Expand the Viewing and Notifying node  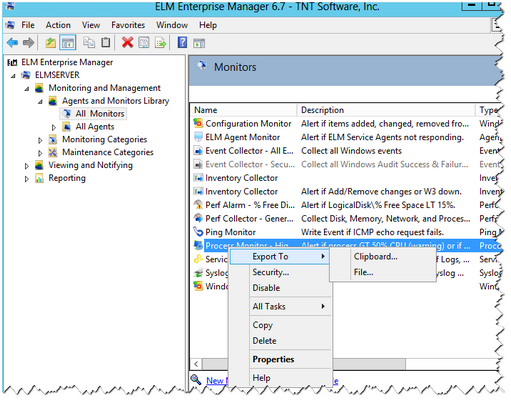coord(27,166)
